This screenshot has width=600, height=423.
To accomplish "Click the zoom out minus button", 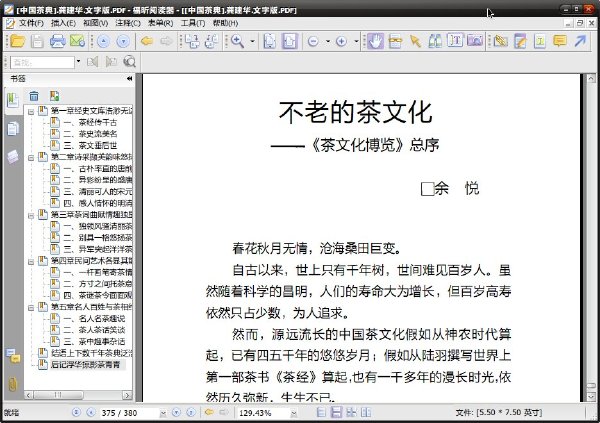I will coord(313,41).
